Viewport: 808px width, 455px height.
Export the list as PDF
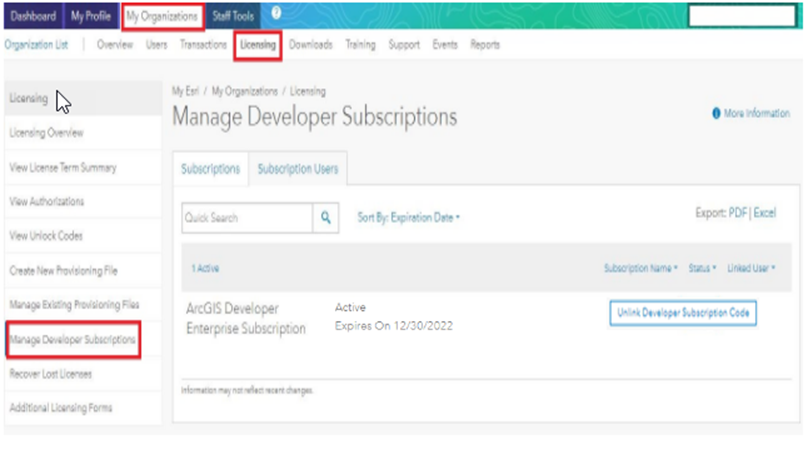pos(737,213)
